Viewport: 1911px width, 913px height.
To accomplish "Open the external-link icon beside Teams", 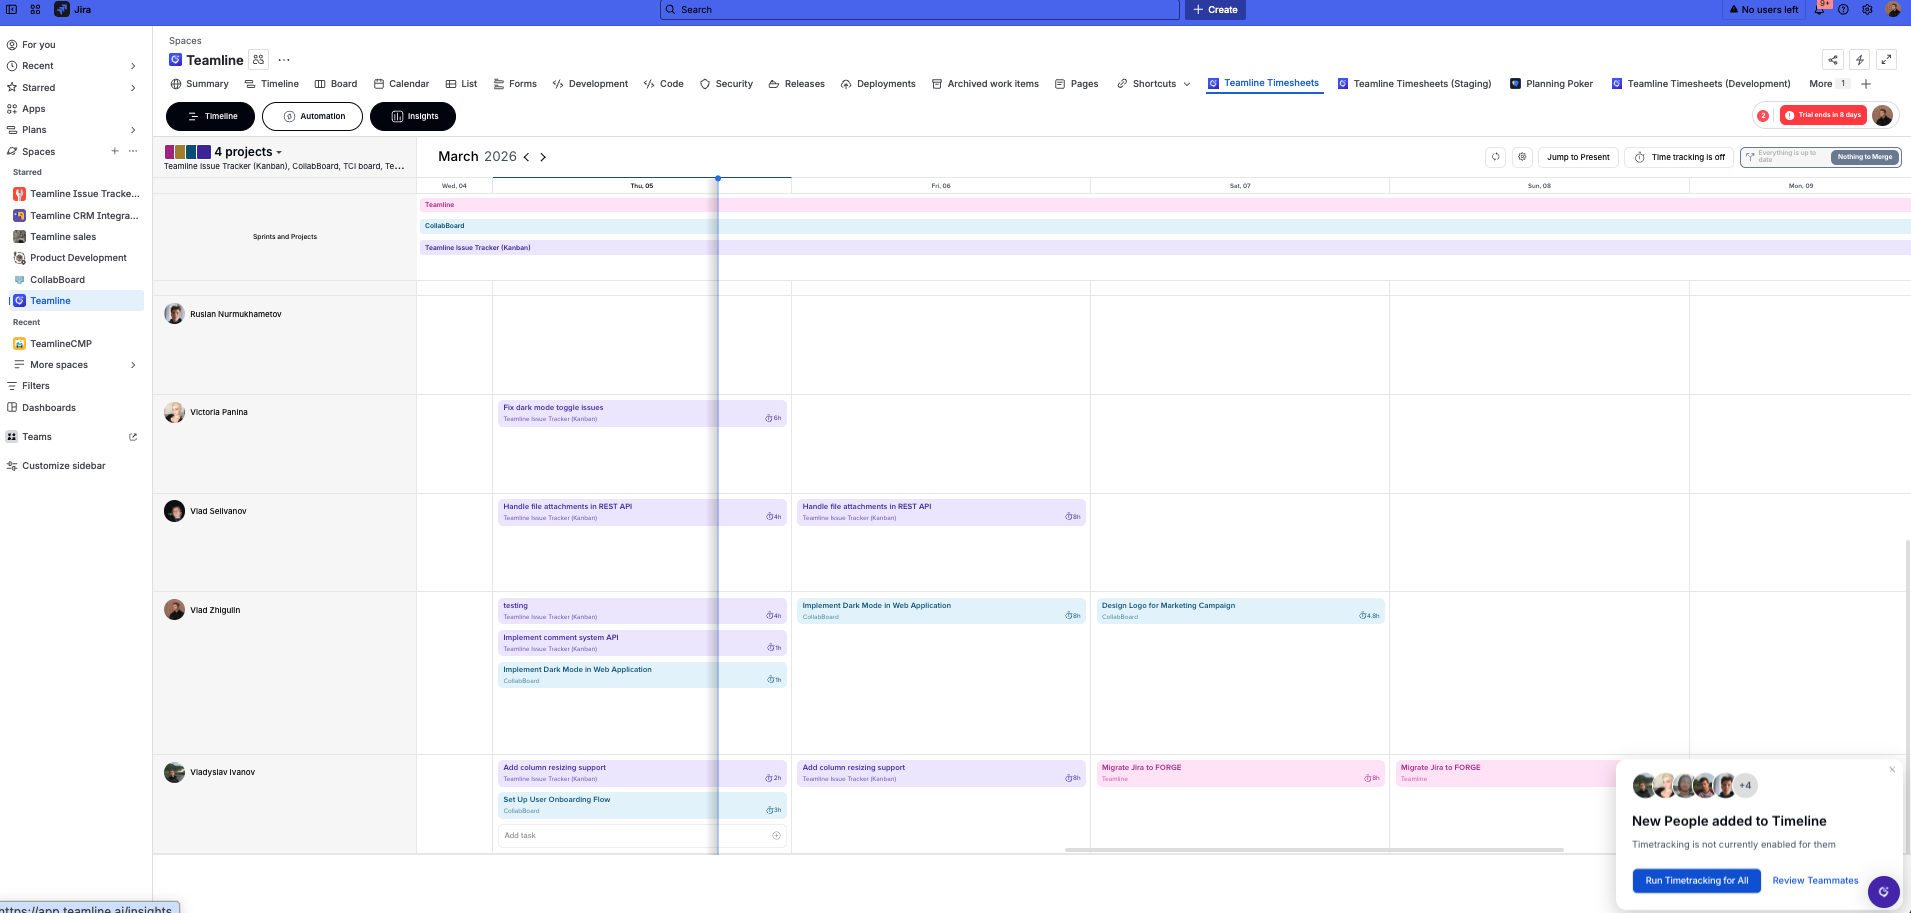I will click(133, 437).
